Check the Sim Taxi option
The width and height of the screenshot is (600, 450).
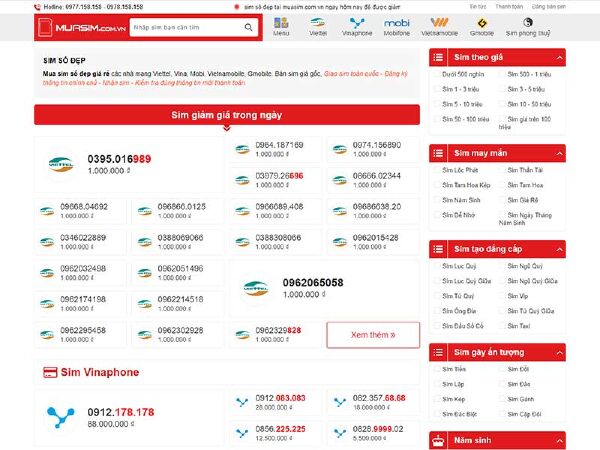[x=502, y=326]
